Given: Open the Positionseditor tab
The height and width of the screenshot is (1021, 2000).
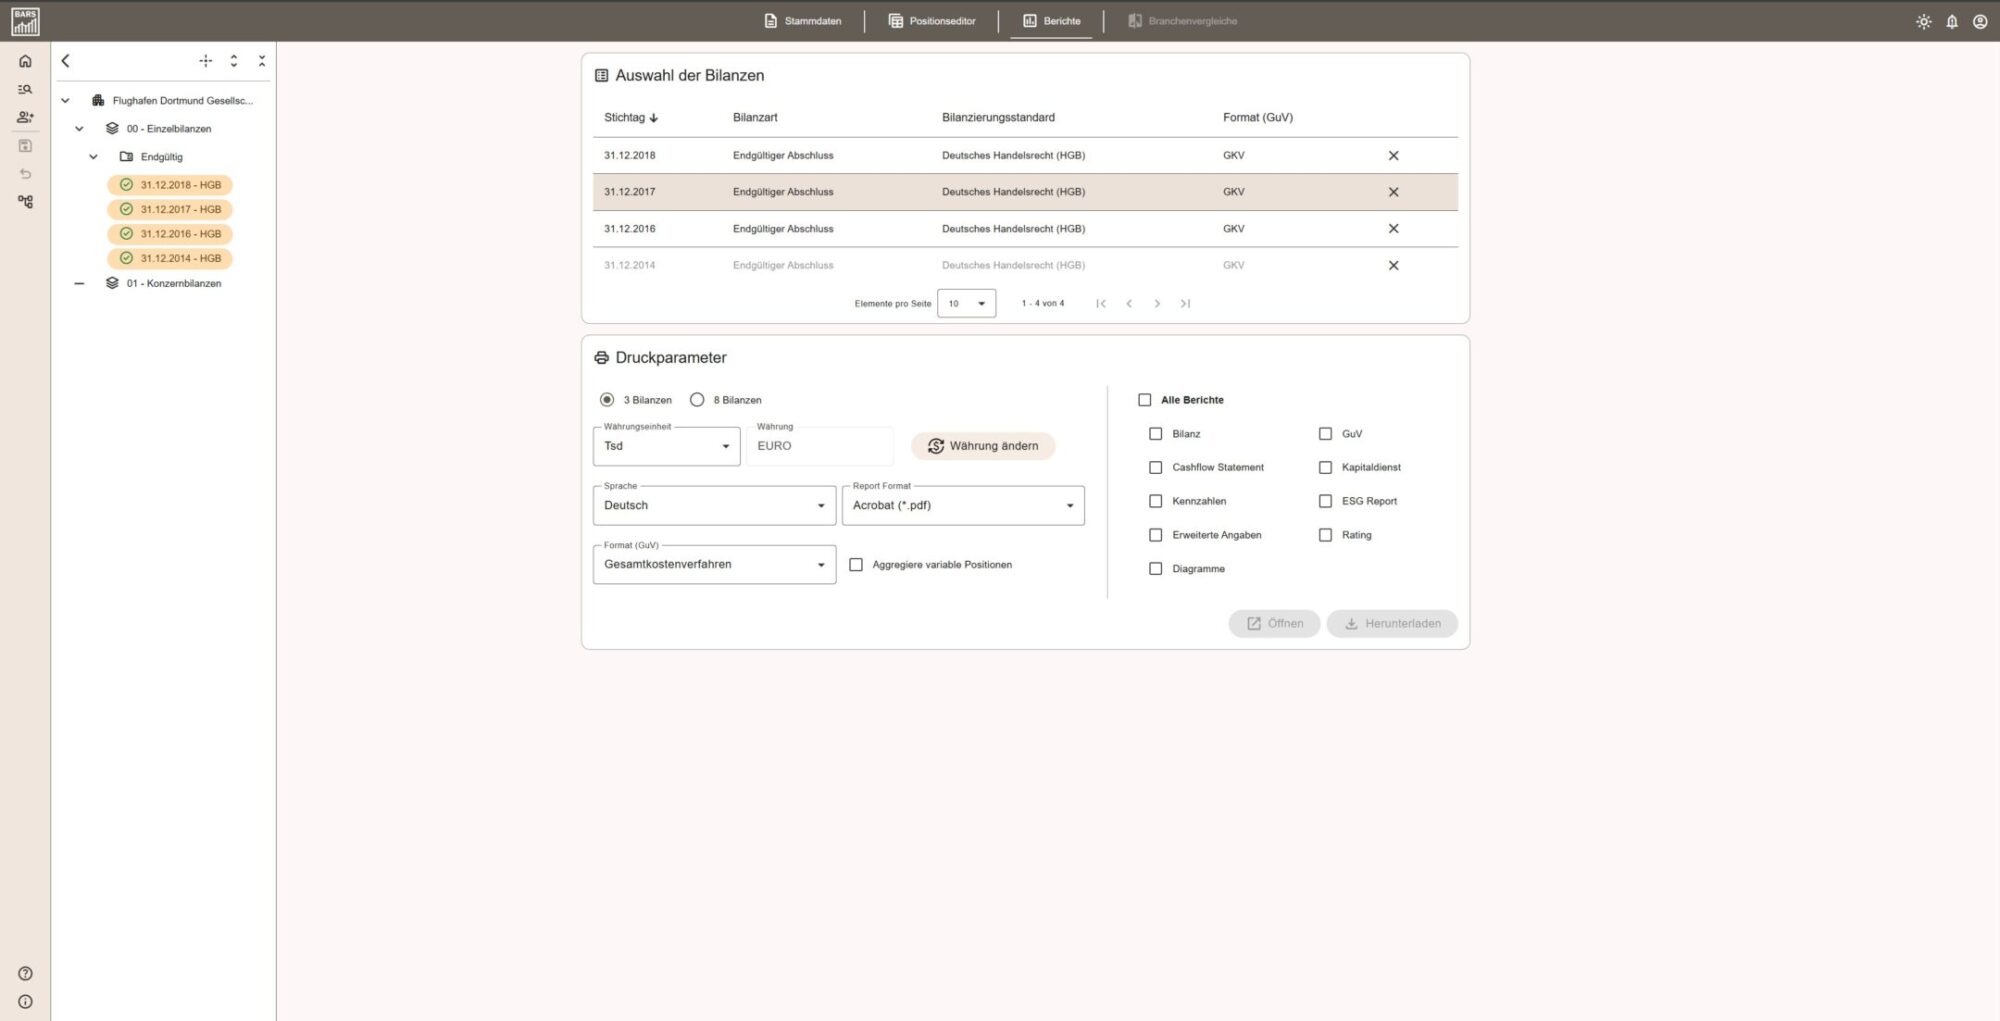Looking at the screenshot, I should pos(931,21).
